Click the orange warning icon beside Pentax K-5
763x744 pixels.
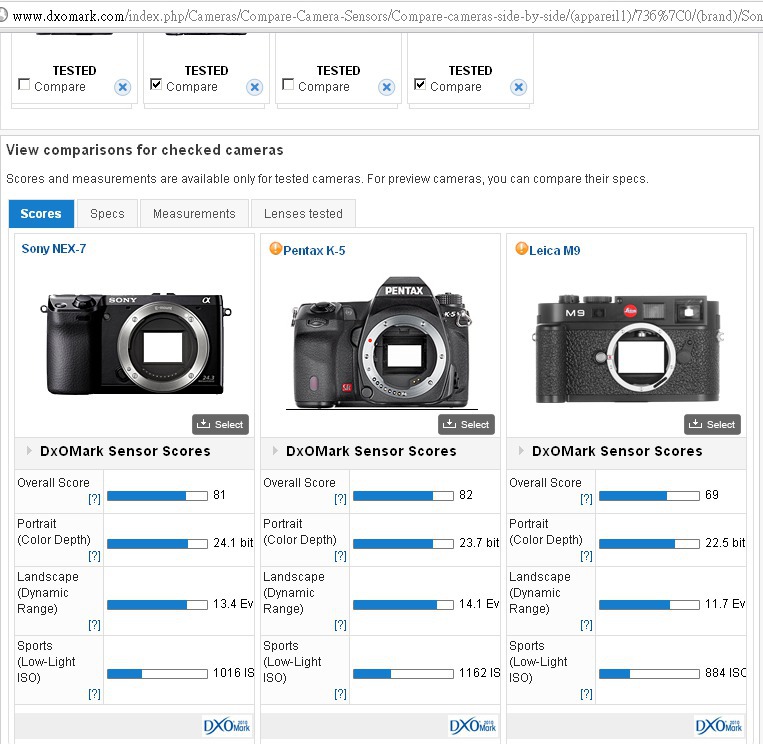click(x=276, y=249)
